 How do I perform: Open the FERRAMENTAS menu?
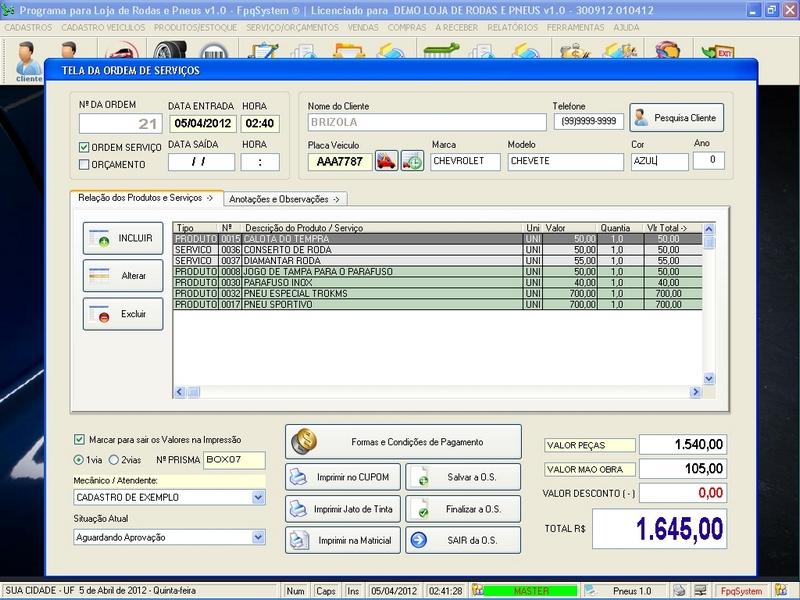click(x=575, y=28)
